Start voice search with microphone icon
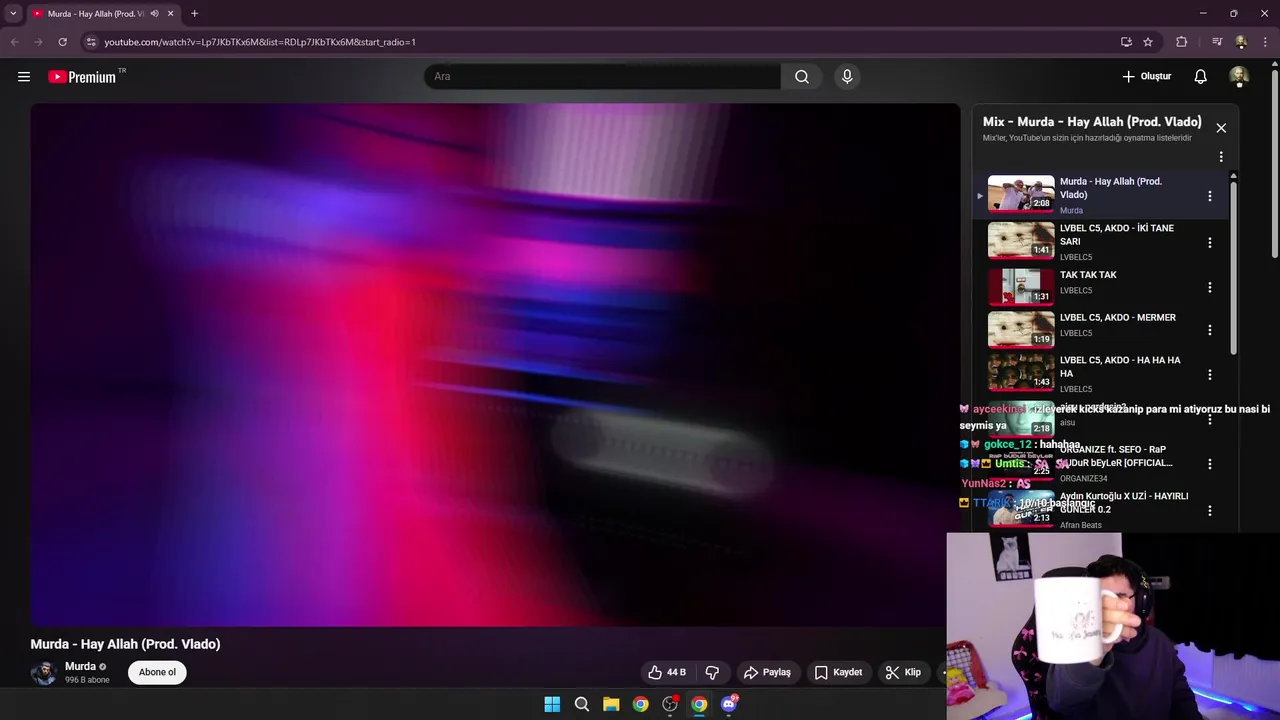 (x=847, y=77)
